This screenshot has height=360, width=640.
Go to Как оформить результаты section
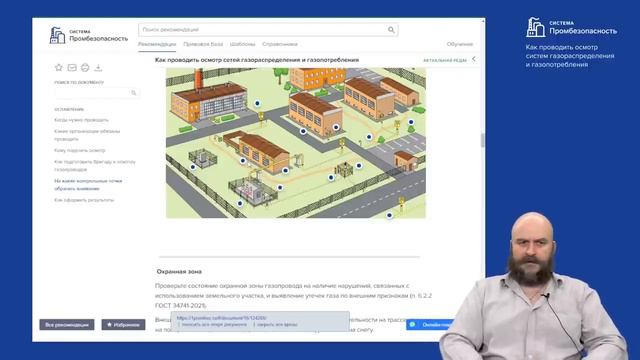click(x=84, y=200)
